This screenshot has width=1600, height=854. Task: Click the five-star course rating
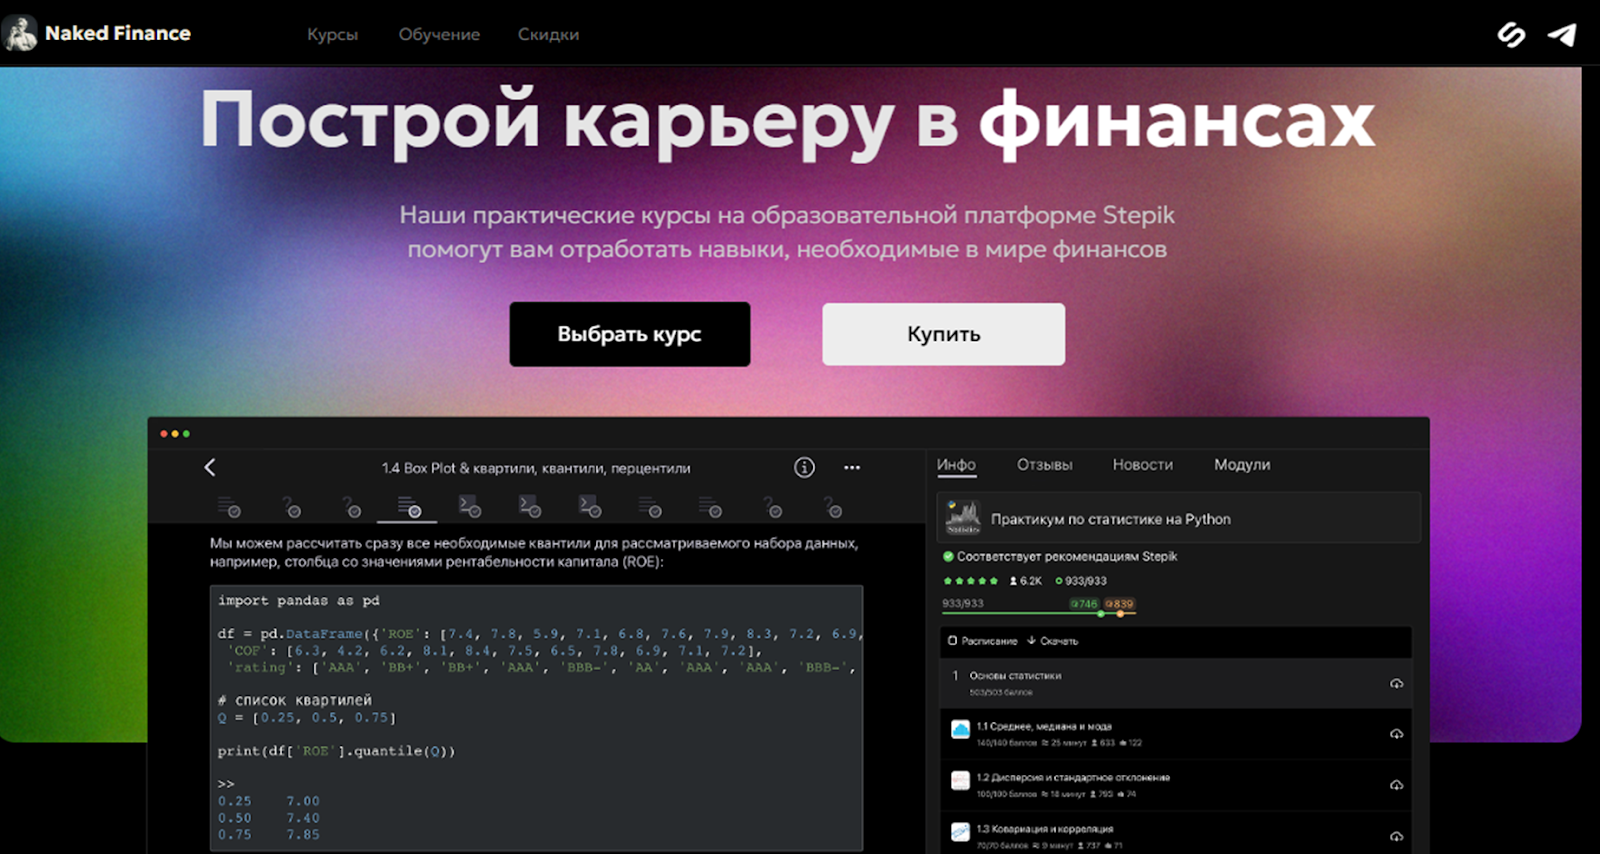tap(970, 581)
